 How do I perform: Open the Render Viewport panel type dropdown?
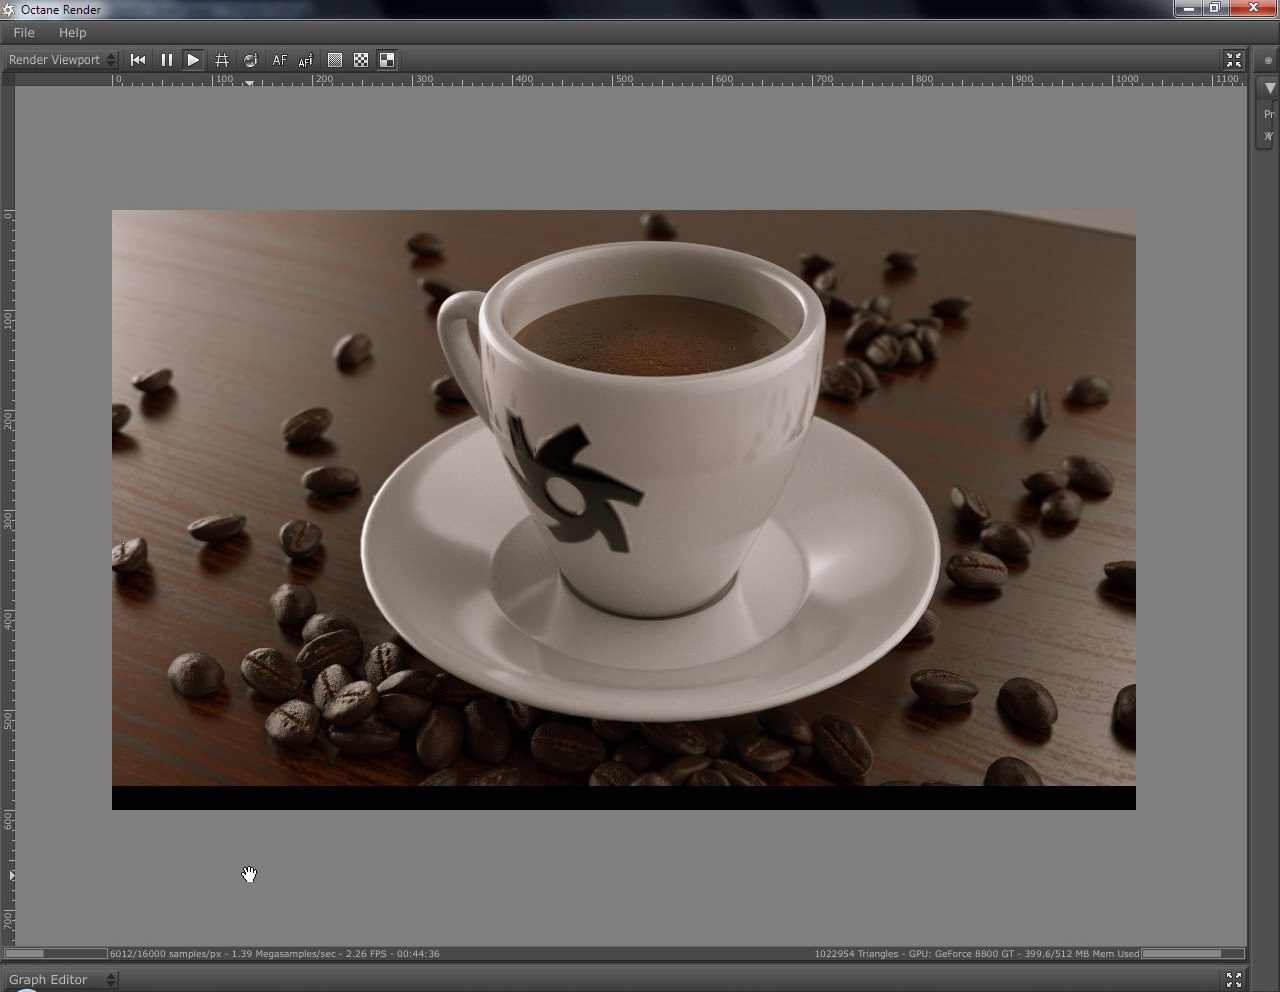(61, 60)
